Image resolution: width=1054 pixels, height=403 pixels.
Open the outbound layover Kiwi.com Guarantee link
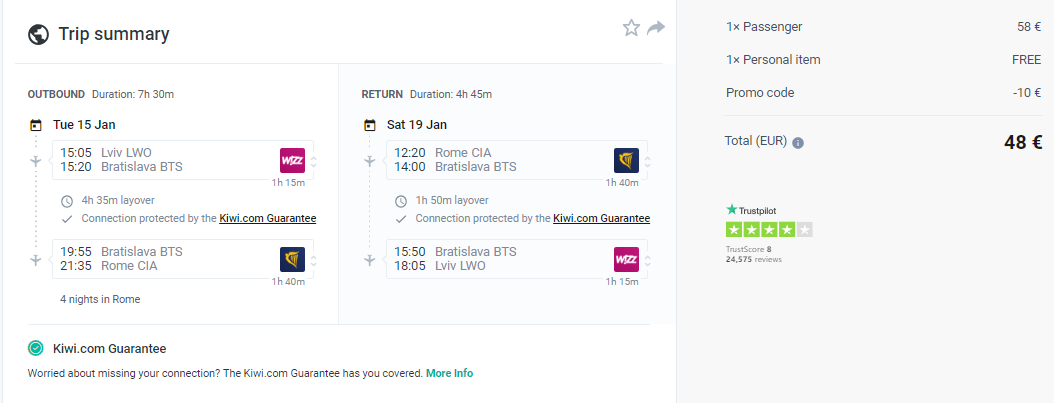tap(267, 218)
